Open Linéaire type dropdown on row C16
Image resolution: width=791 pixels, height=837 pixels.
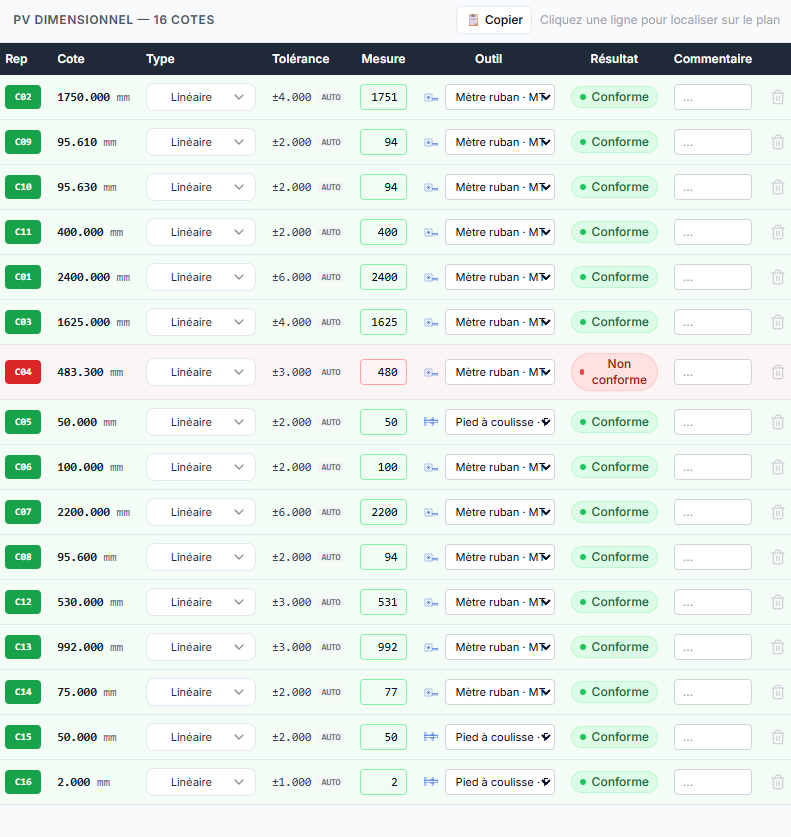(x=201, y=782)
